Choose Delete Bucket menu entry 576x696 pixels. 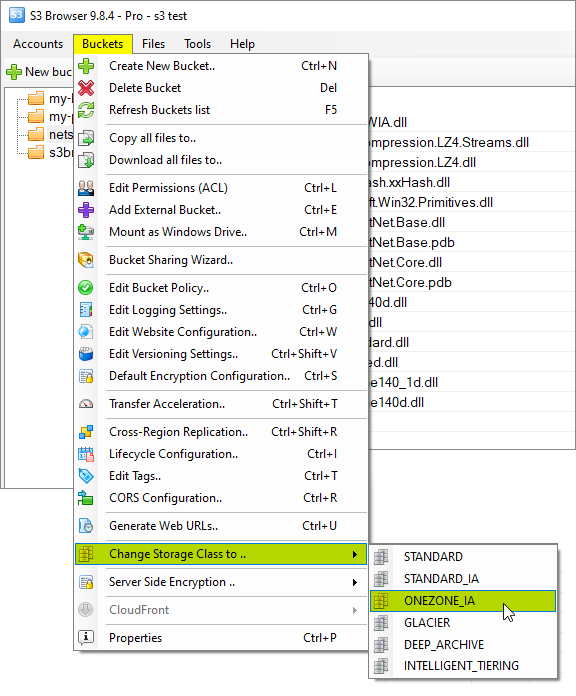(x=221, y=88)
